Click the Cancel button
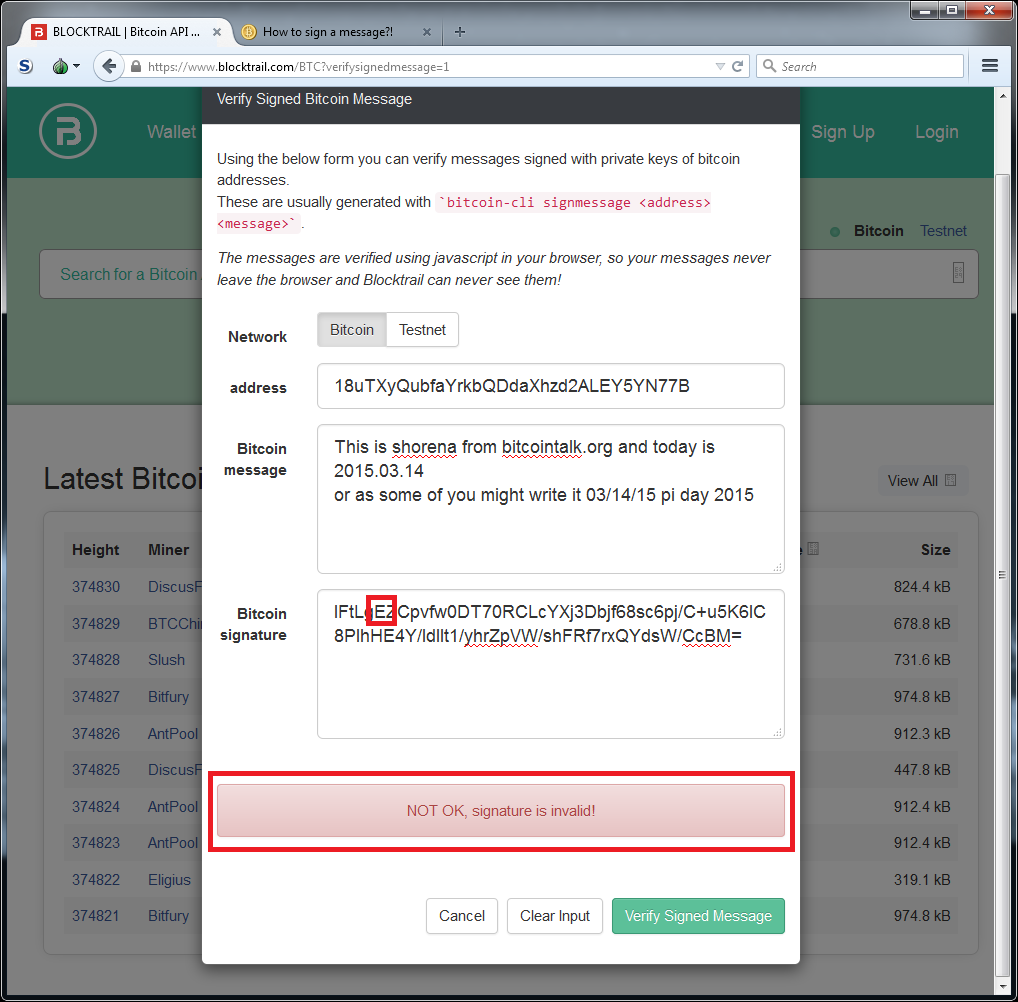The height and width of the screenshot is (1002, 1018). click(462, 916)
